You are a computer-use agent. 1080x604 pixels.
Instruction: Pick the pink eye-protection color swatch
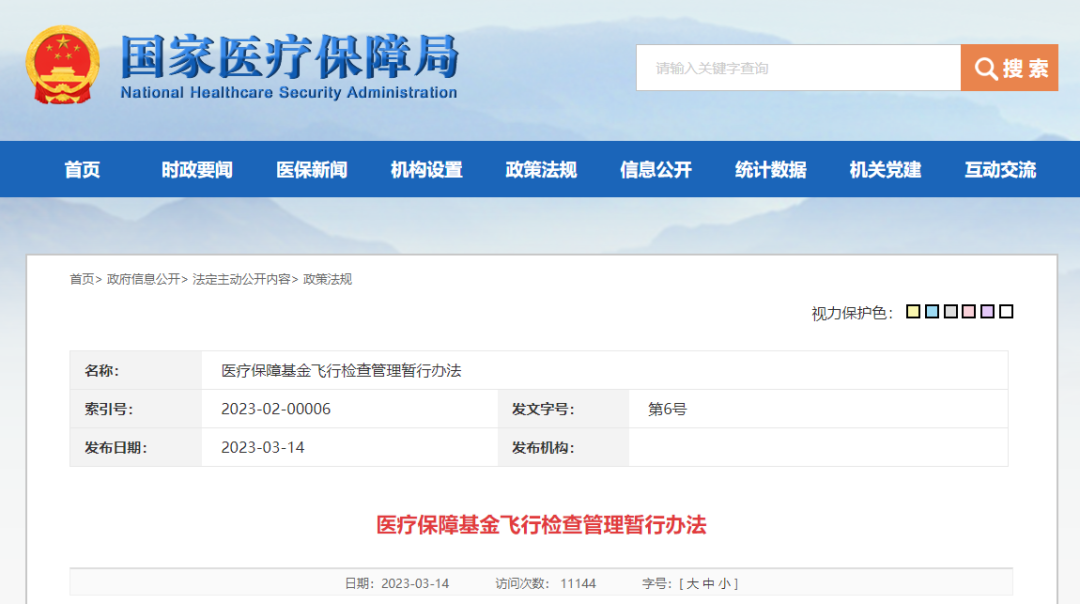pyautogui.click(x=969, y=312)
